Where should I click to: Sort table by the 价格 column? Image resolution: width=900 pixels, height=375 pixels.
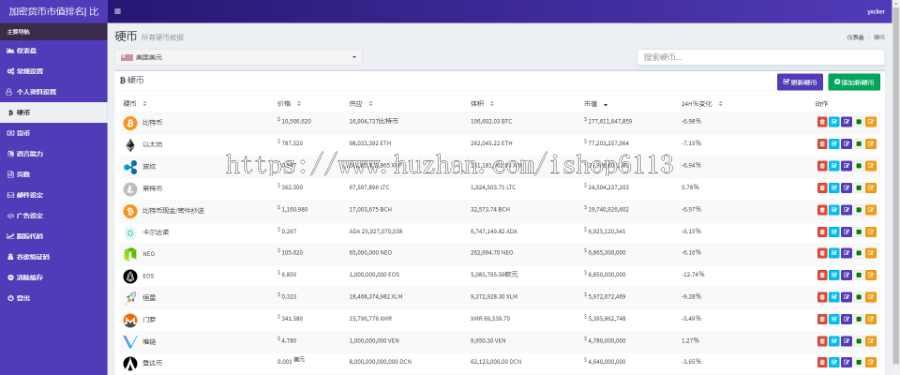click(289, 104)
